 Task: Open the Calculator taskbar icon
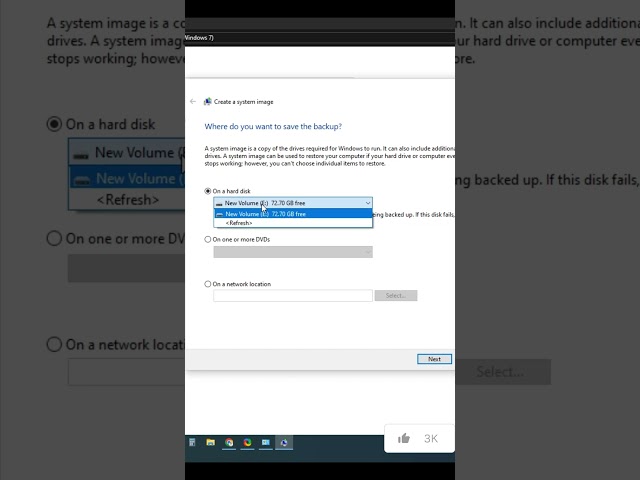click(192, 442)
